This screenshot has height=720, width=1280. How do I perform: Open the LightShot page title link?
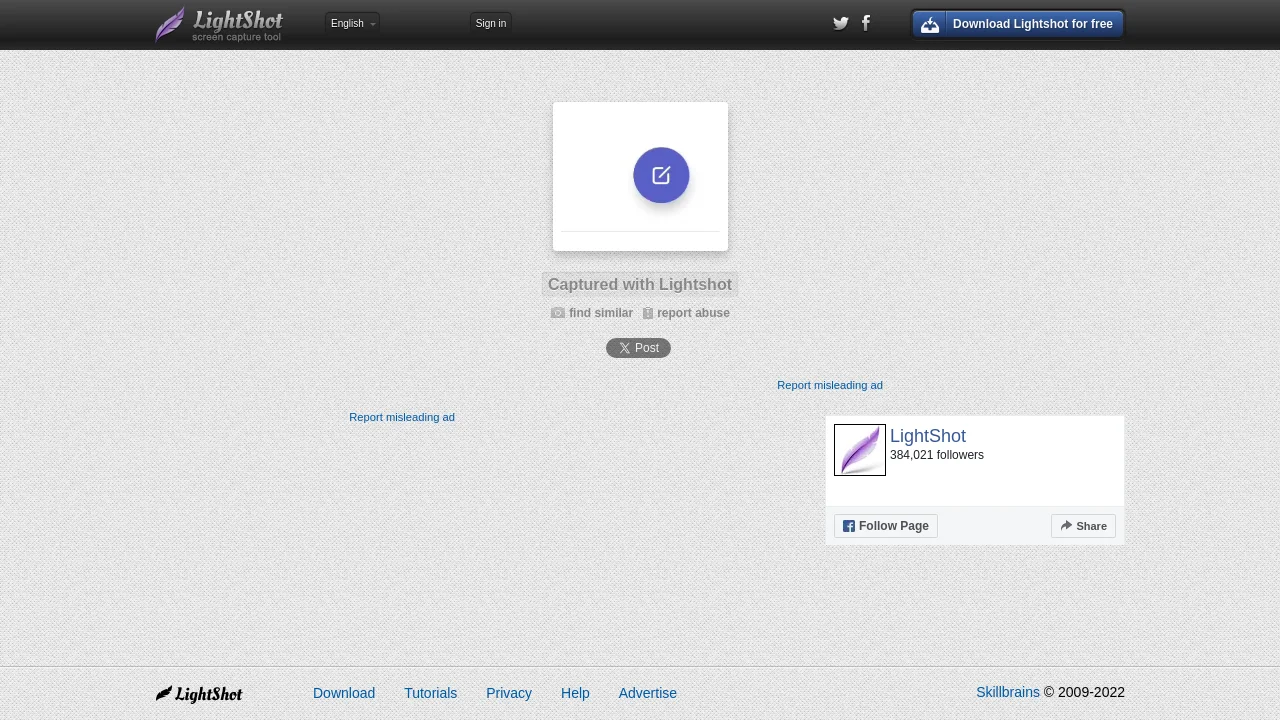[928, 436]
